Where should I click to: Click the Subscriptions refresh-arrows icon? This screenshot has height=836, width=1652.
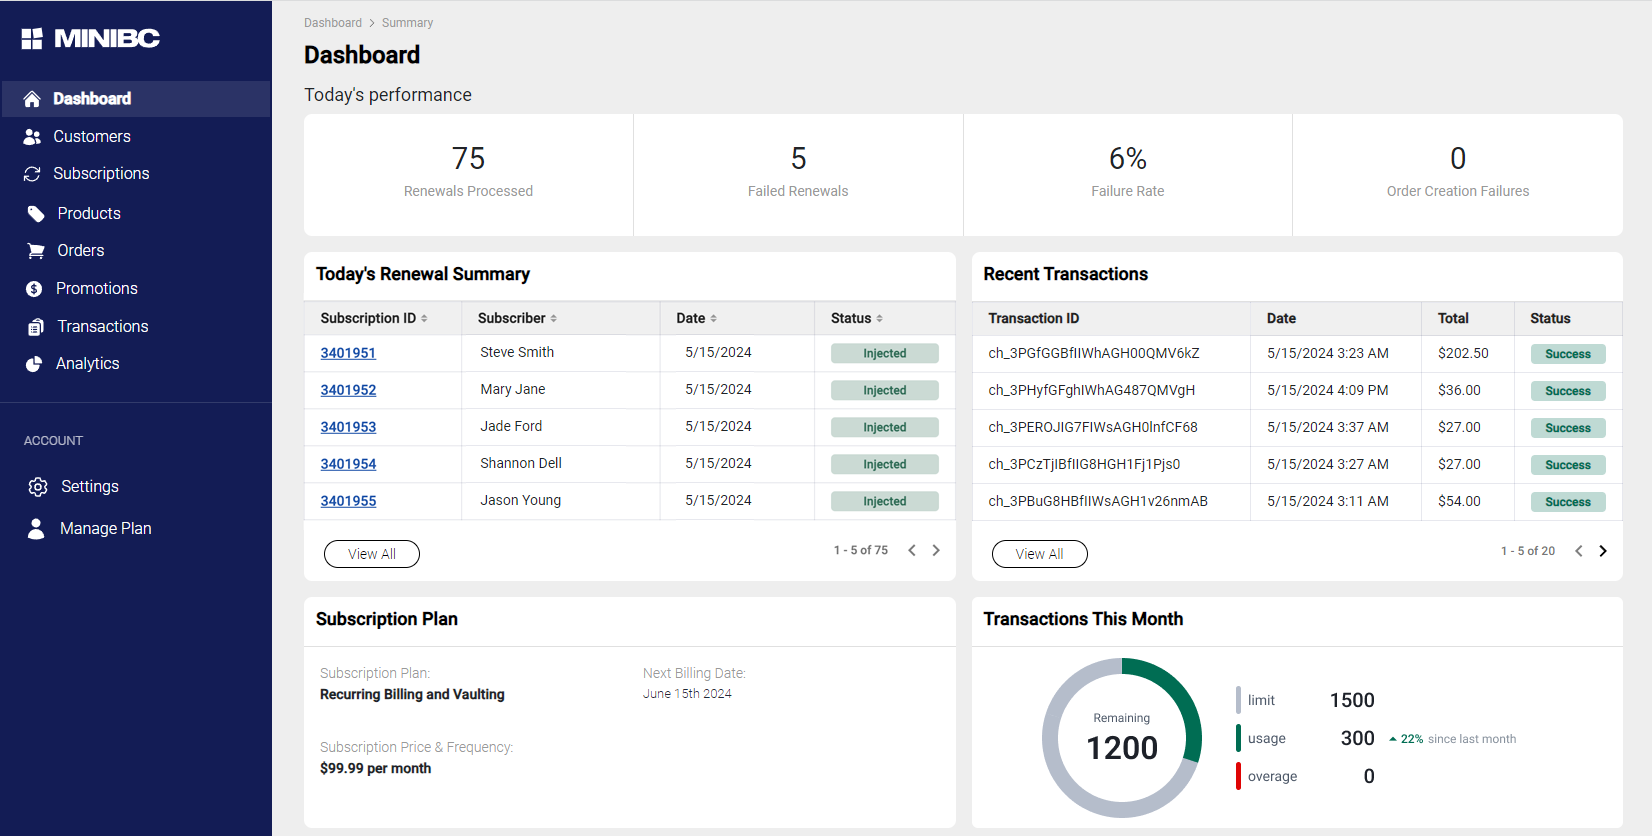click(32, 174)
